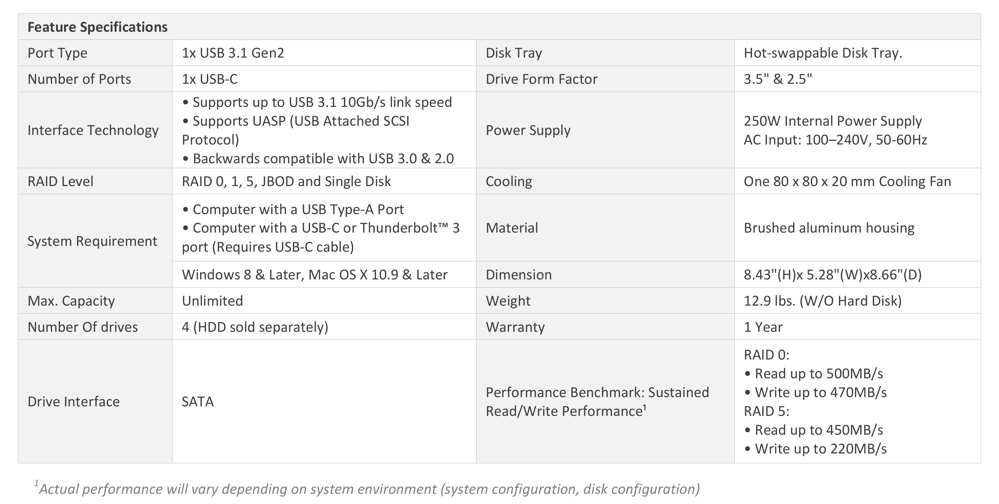The width and height of the screenshot is (999, 504).
Task: Select the Interface Technology label
Action: pos(93,130)
